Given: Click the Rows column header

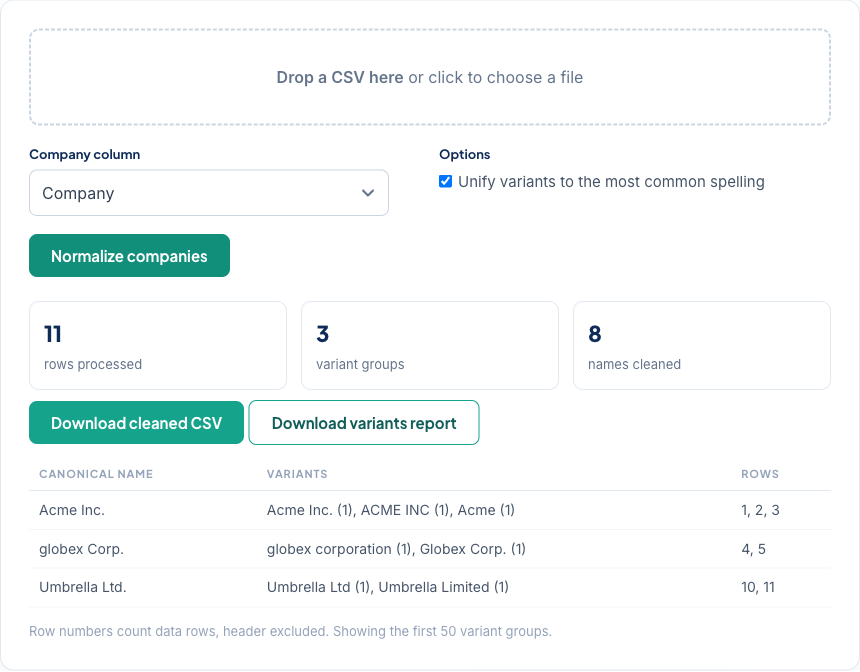Looking at the screenshot, I should (760, 474).
